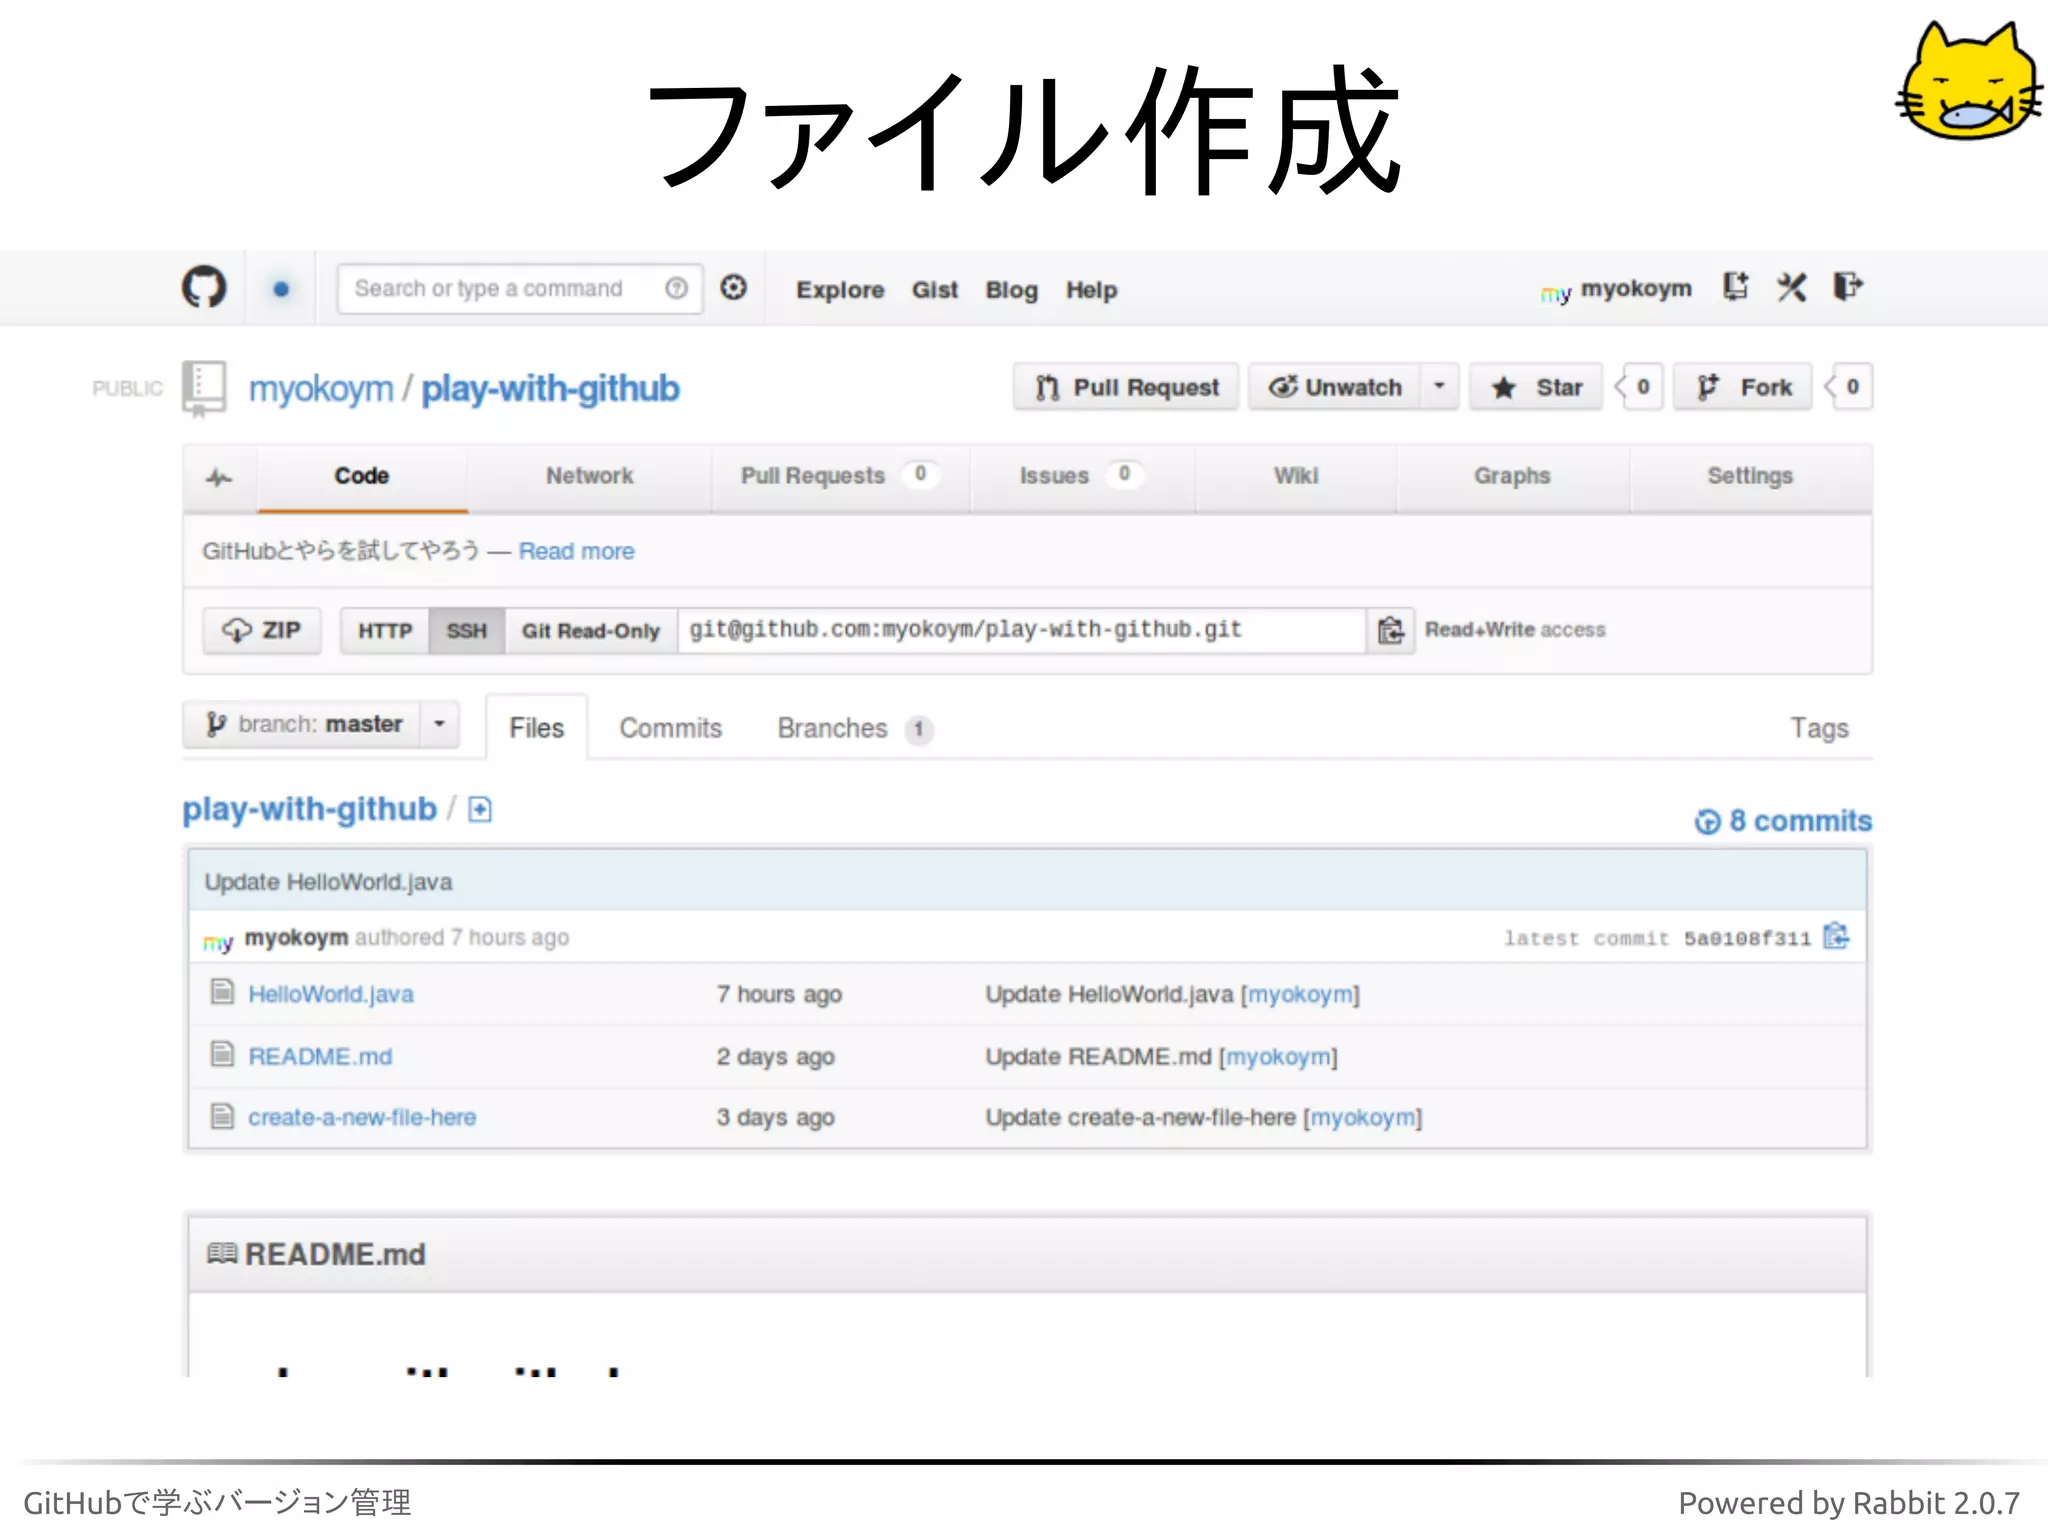2048x1536 pixels.
Task: Click the Update HelloWorld.java commit header
Action: [328, 882]
